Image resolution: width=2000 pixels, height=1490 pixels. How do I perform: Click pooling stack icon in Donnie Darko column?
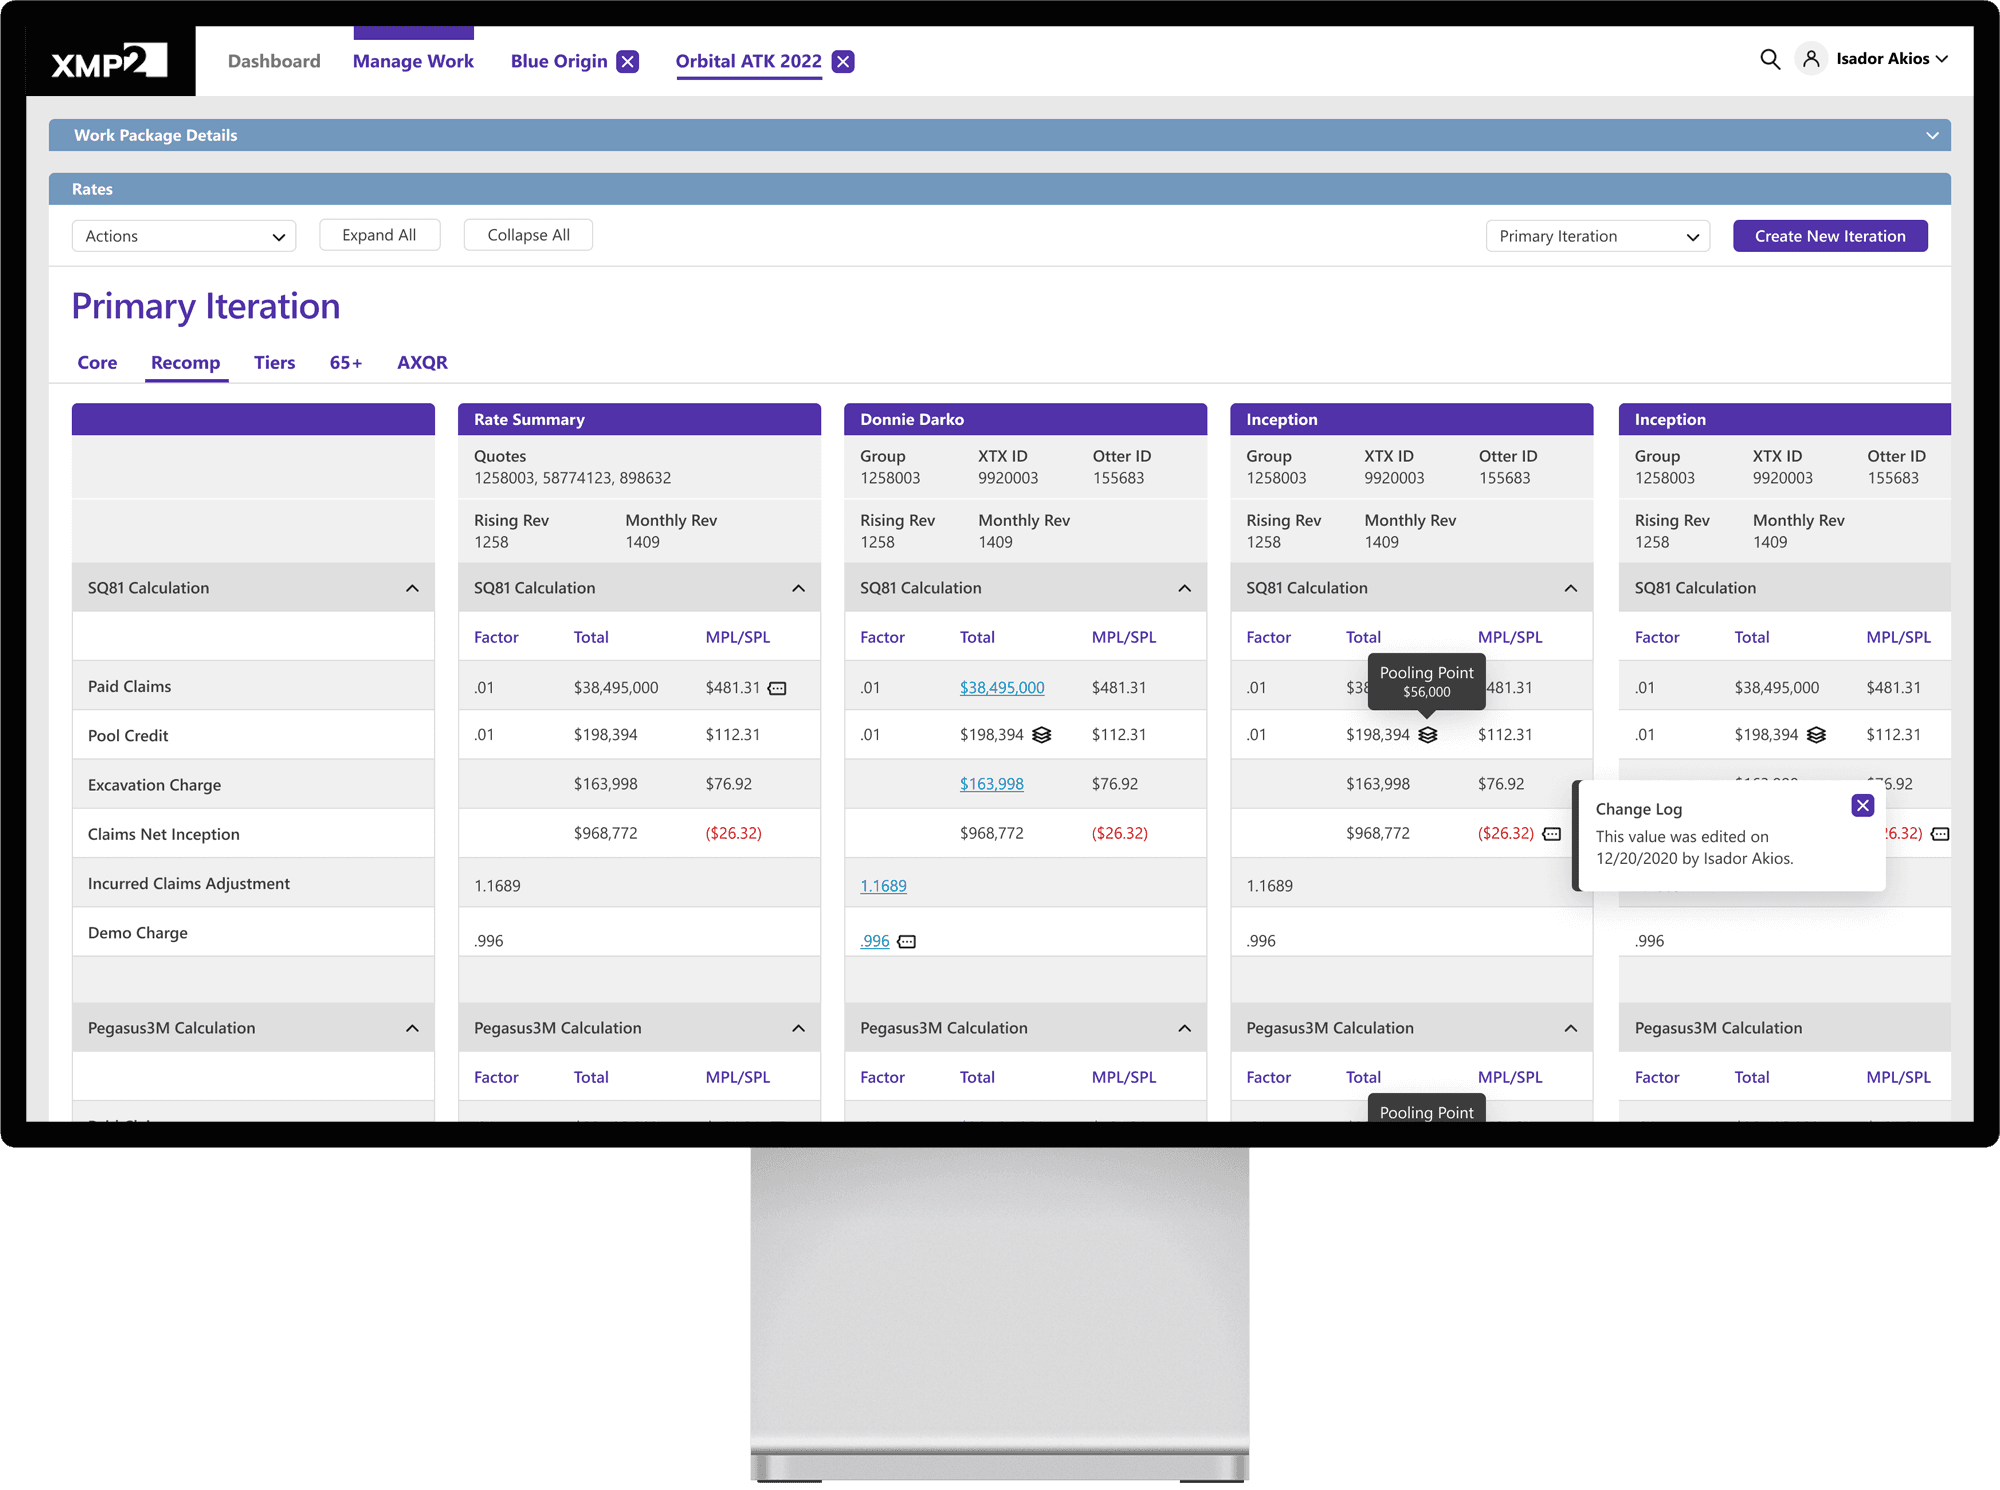(1041, 735)
